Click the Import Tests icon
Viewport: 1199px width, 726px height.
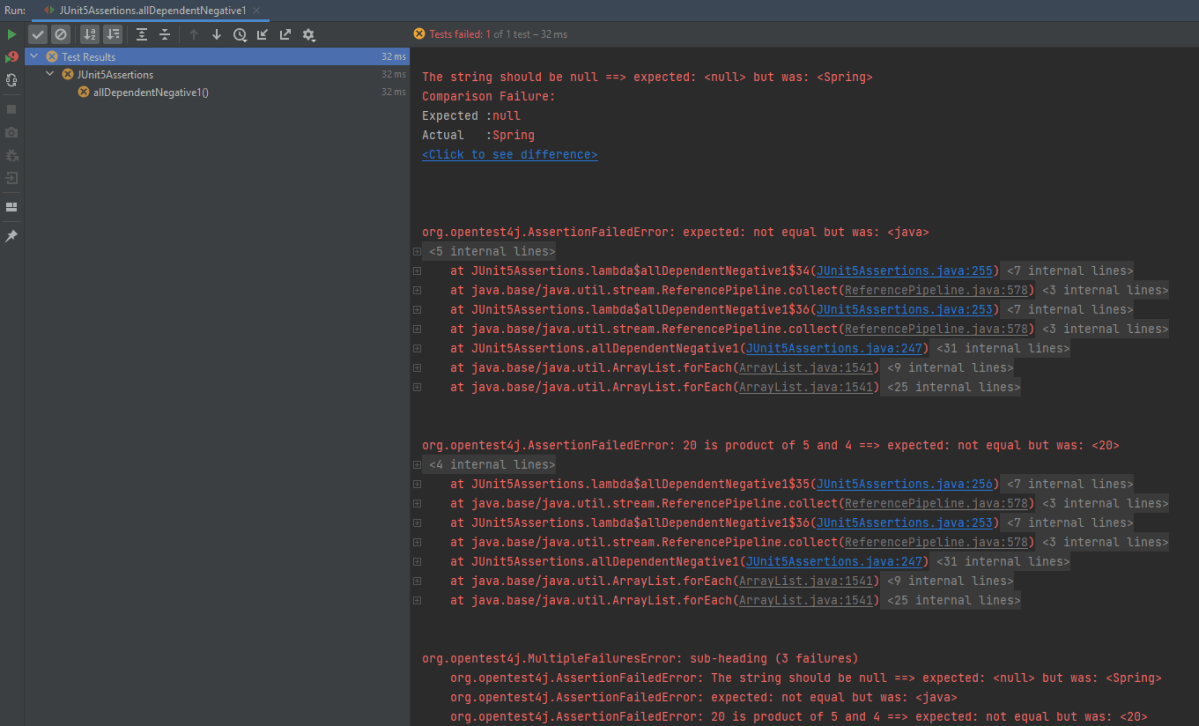(x=263, y=34)
